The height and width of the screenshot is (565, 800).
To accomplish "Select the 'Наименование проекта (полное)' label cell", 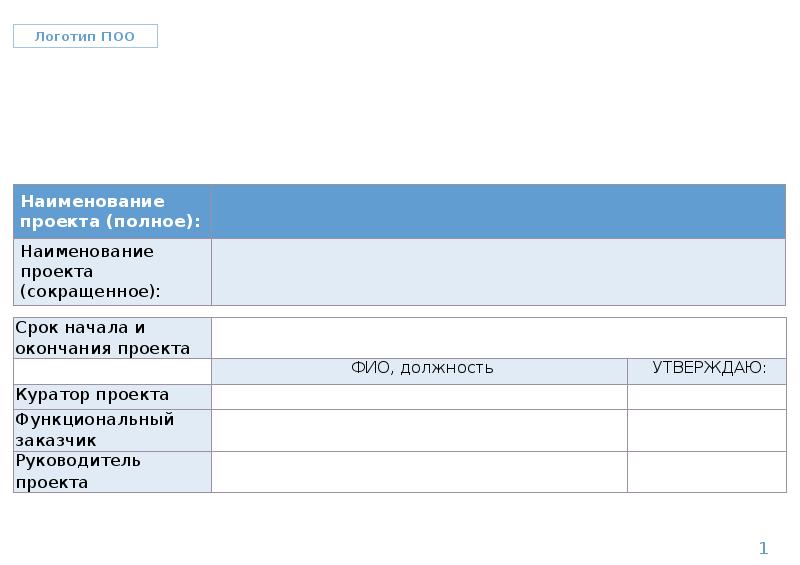I will click(x=111, y=211).
